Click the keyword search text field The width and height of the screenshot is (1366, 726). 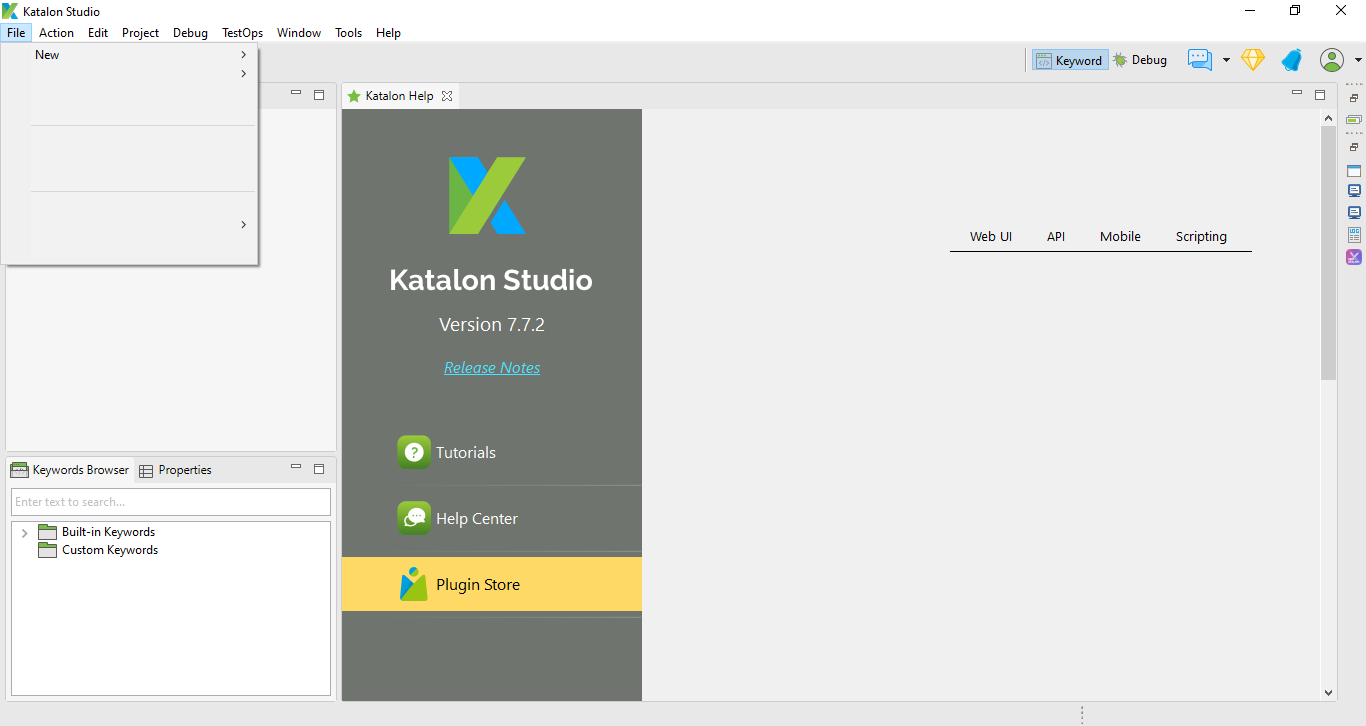[171, 502]
